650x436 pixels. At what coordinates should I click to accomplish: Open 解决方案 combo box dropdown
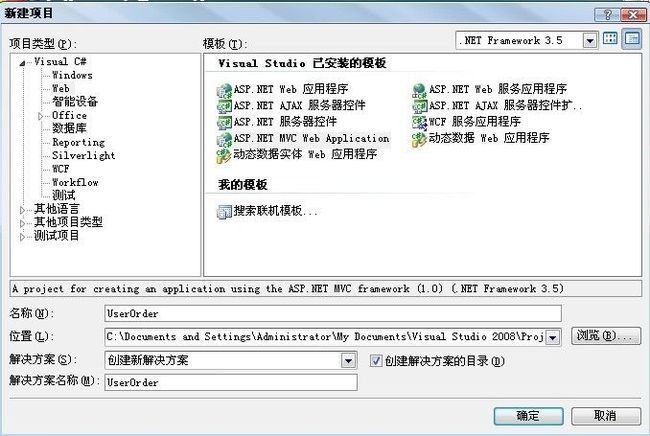tap(348, 361)
